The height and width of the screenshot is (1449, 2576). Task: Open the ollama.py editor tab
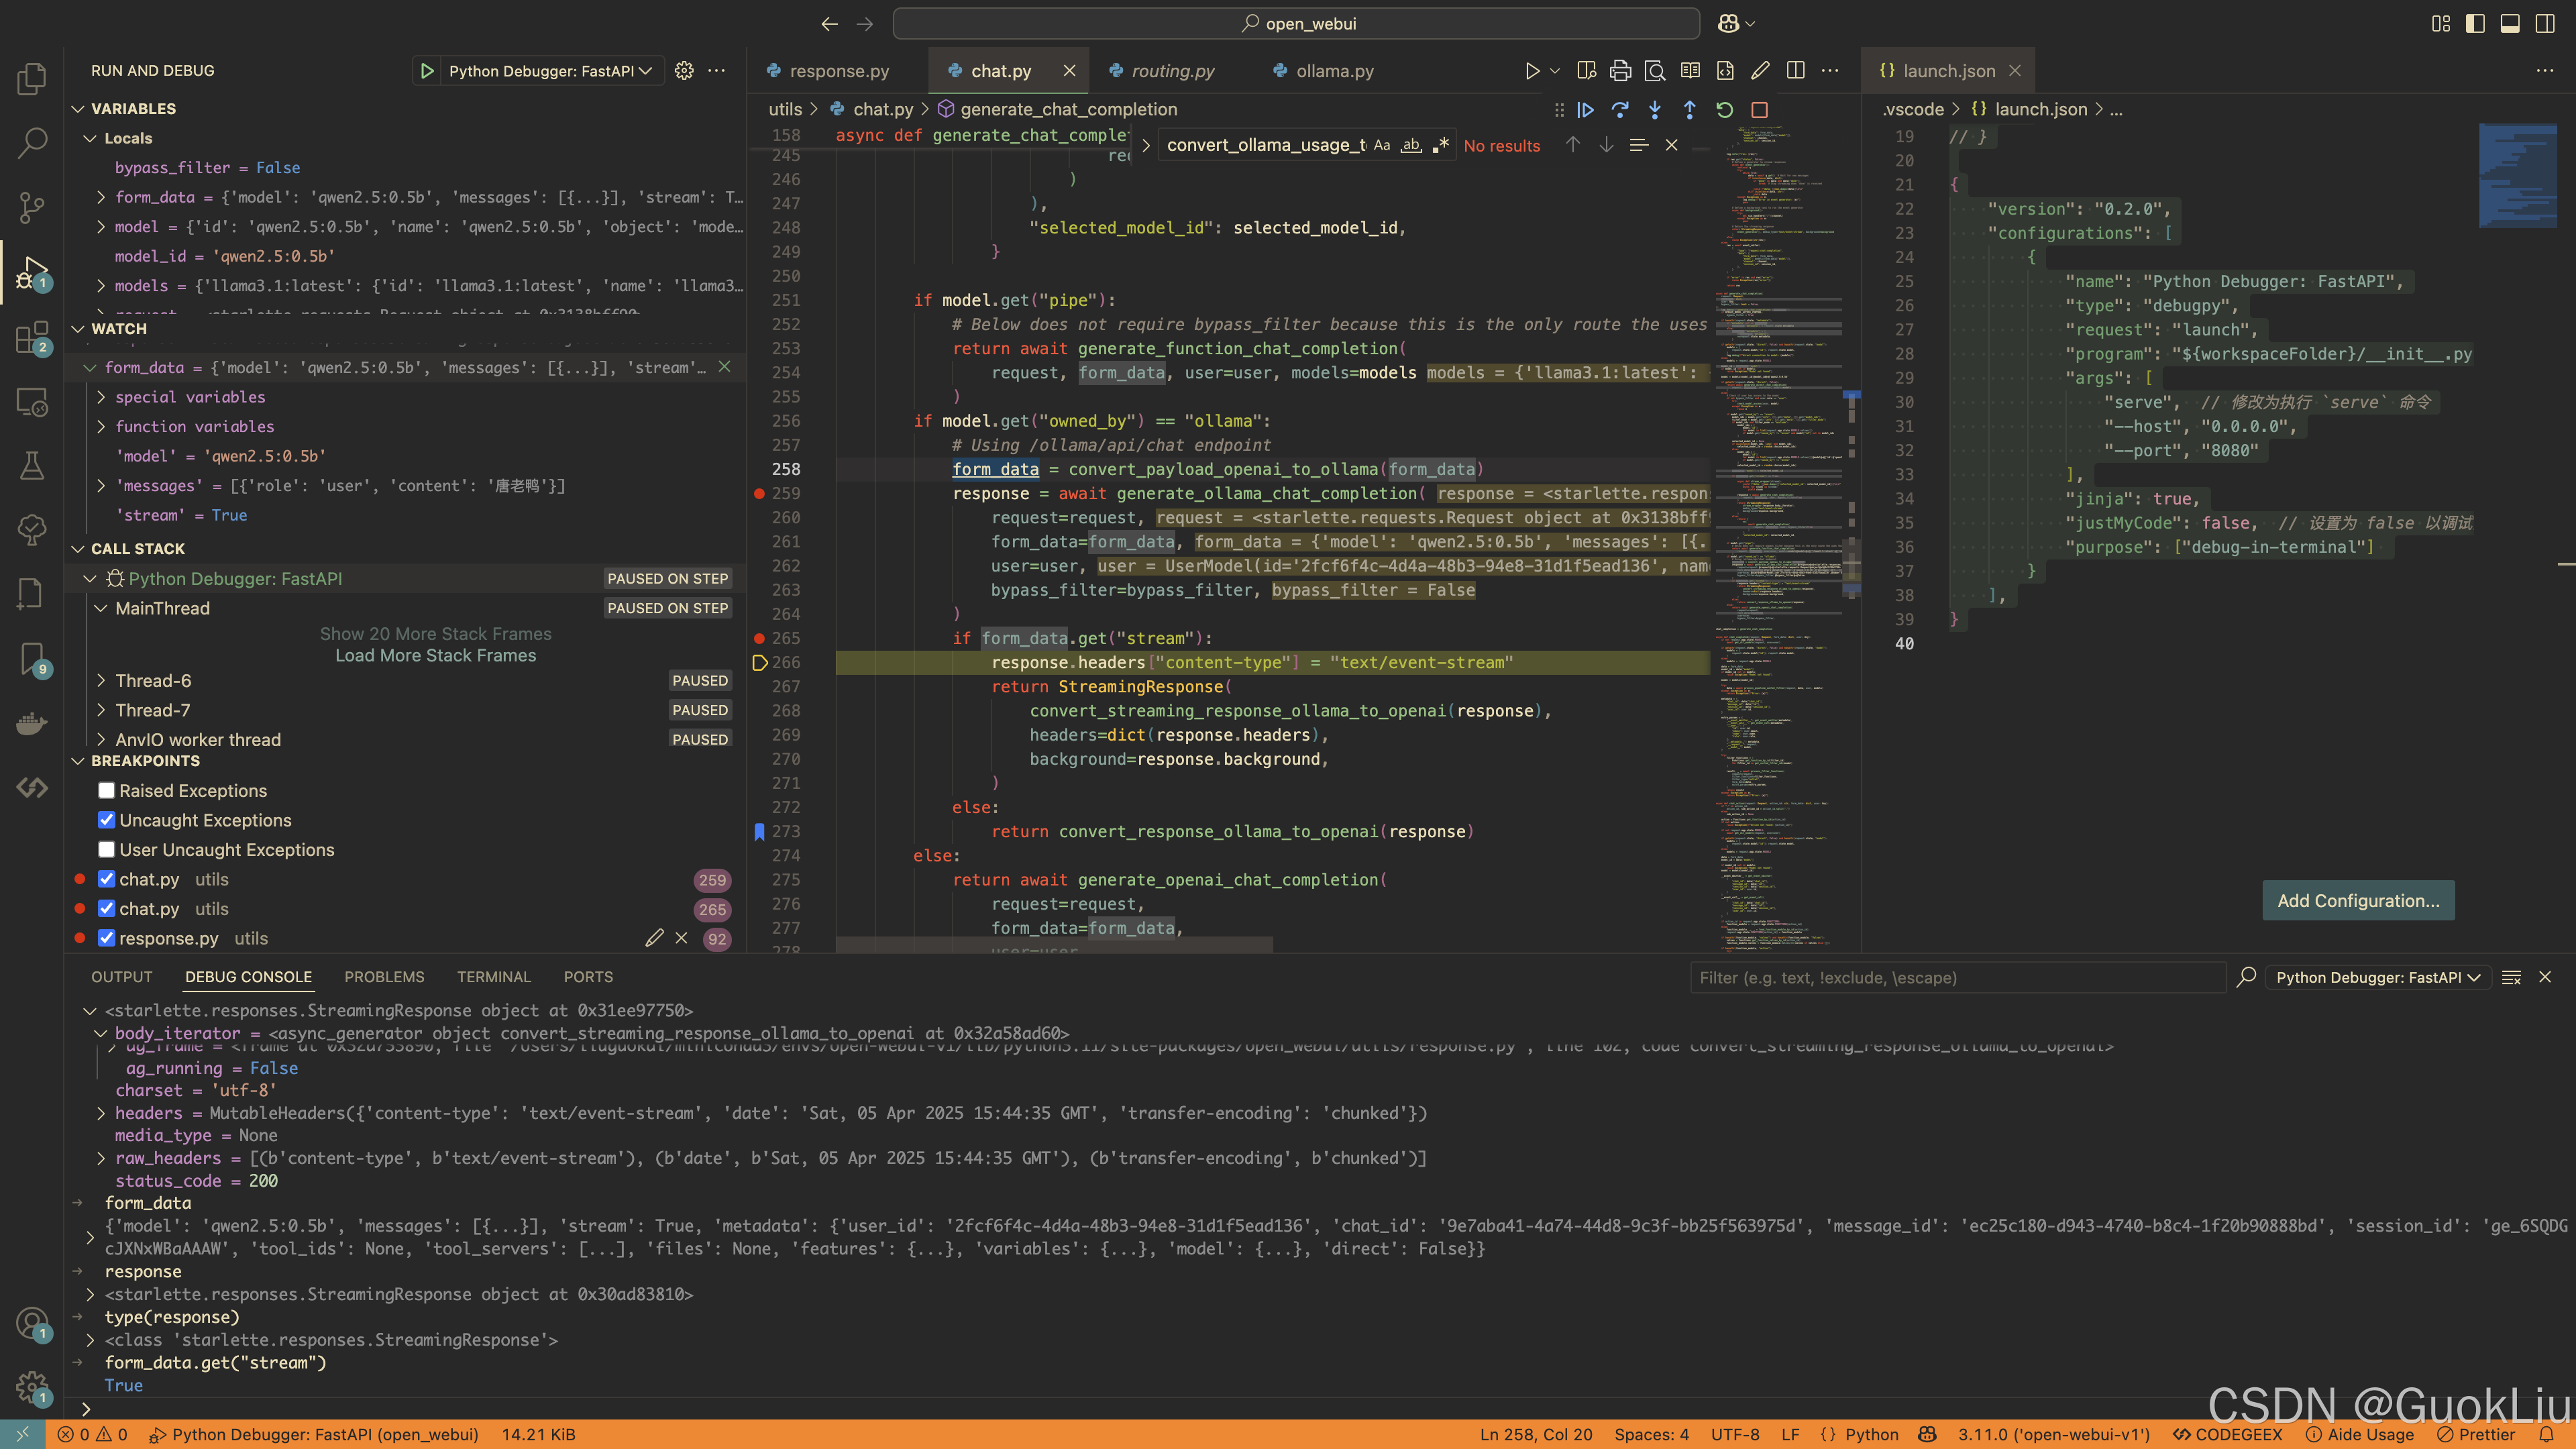(x=1334, y=71)
